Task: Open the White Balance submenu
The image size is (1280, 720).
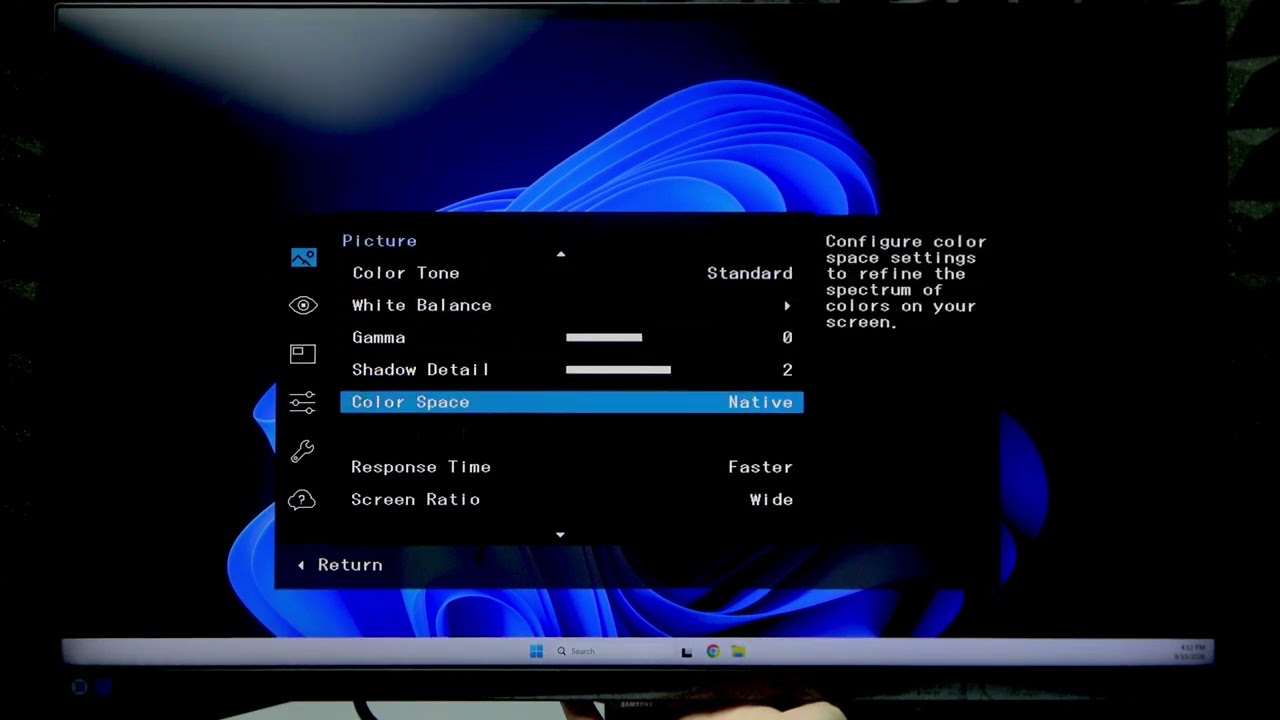Action: tap(572, 305)
